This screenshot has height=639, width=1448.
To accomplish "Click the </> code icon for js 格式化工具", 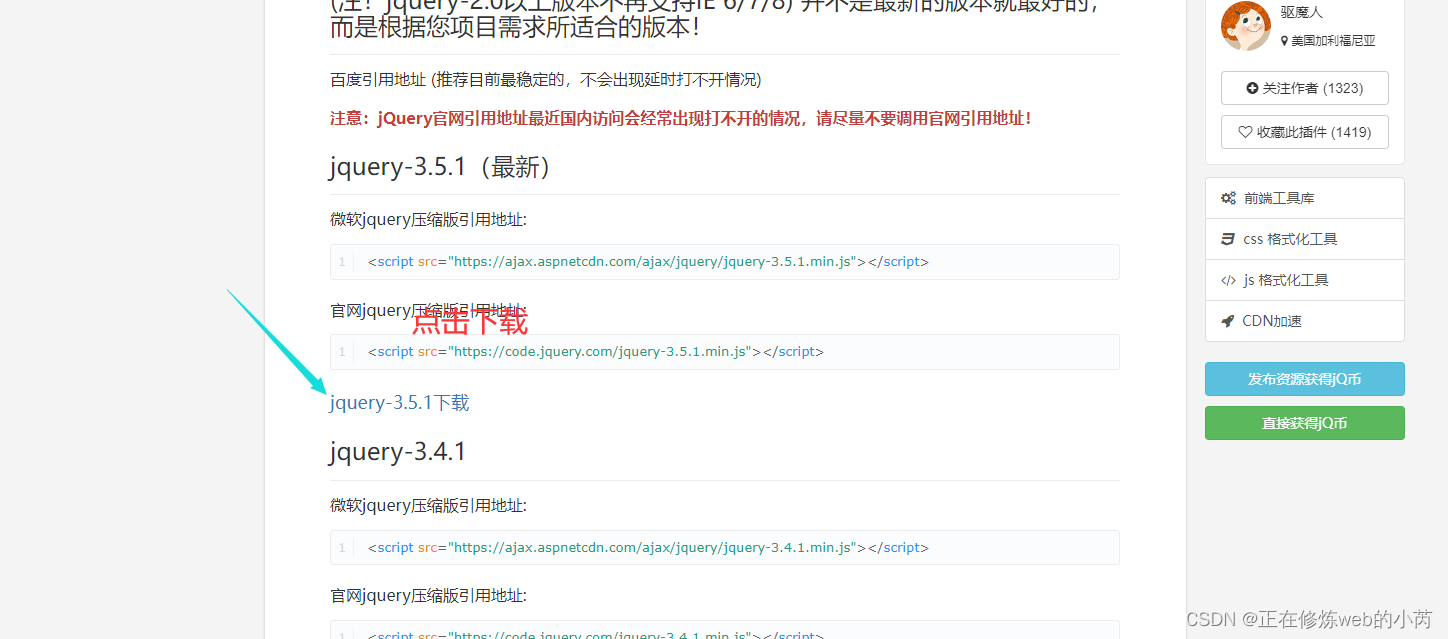I will pos(1228,280).
